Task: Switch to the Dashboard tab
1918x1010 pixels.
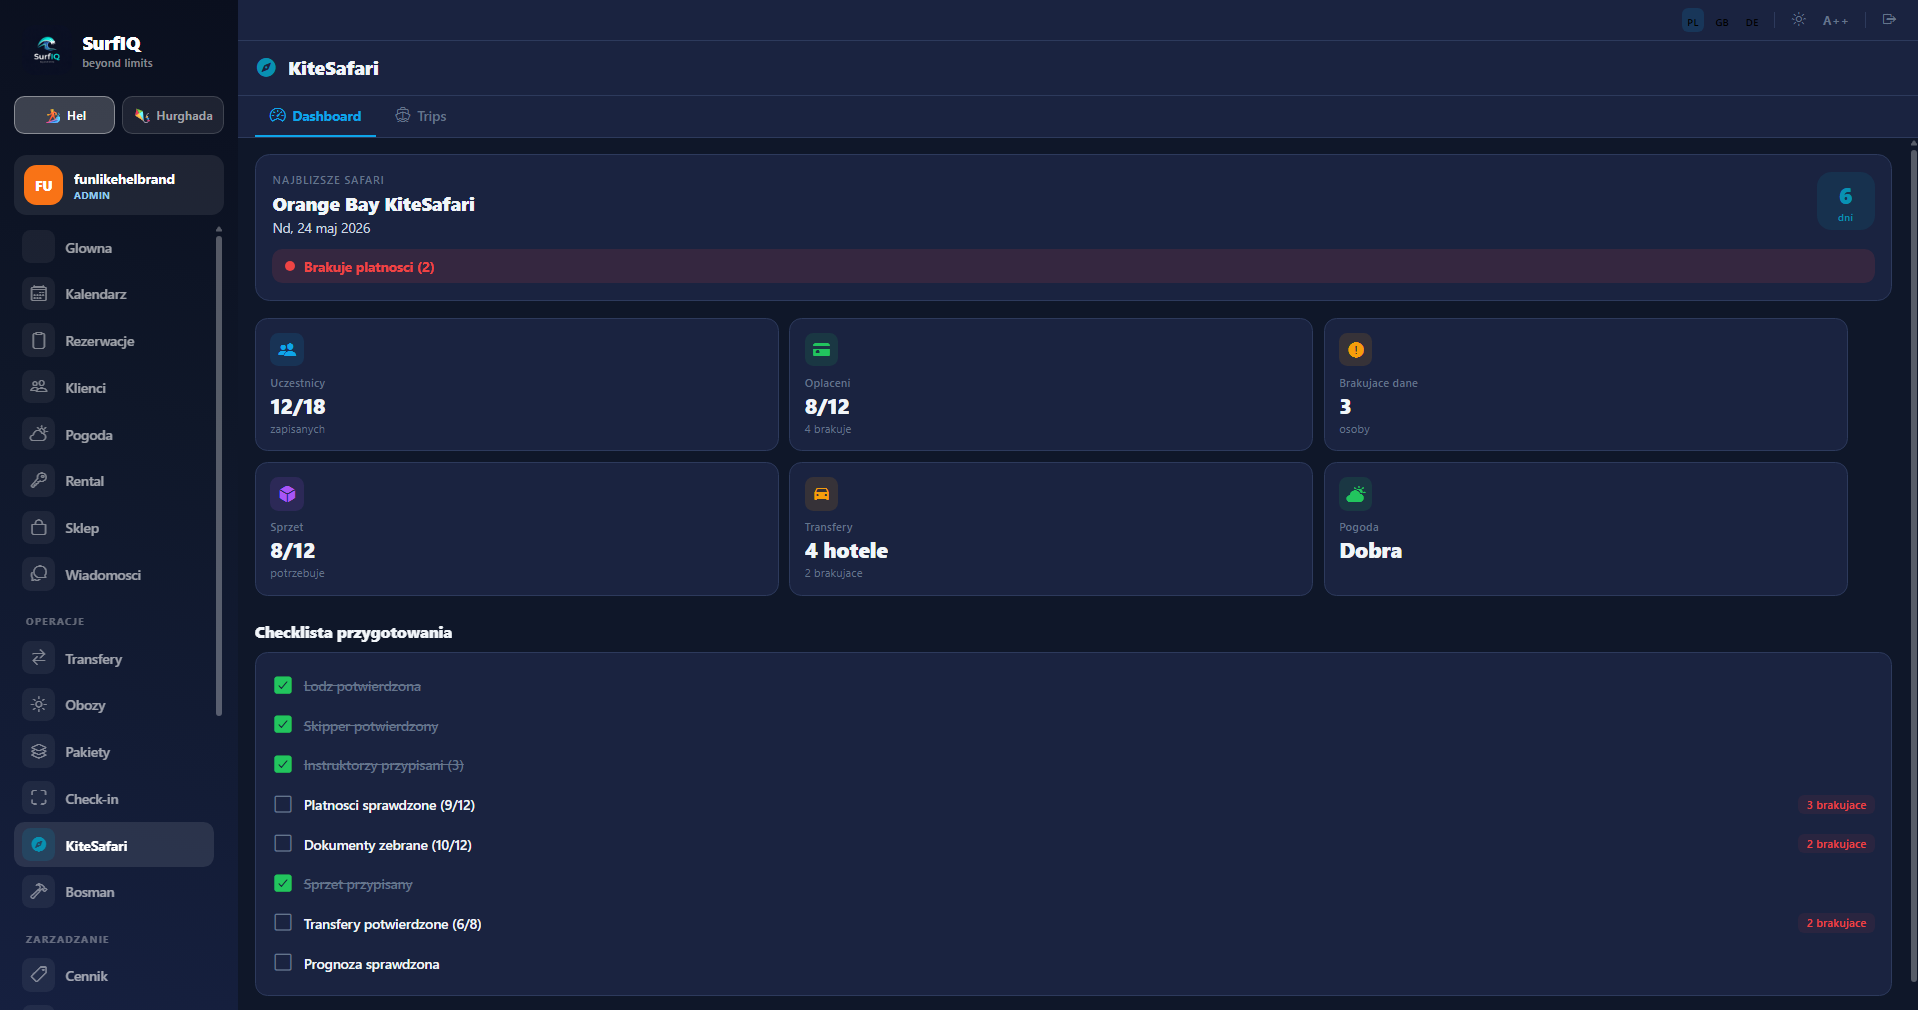Action: 316,116
